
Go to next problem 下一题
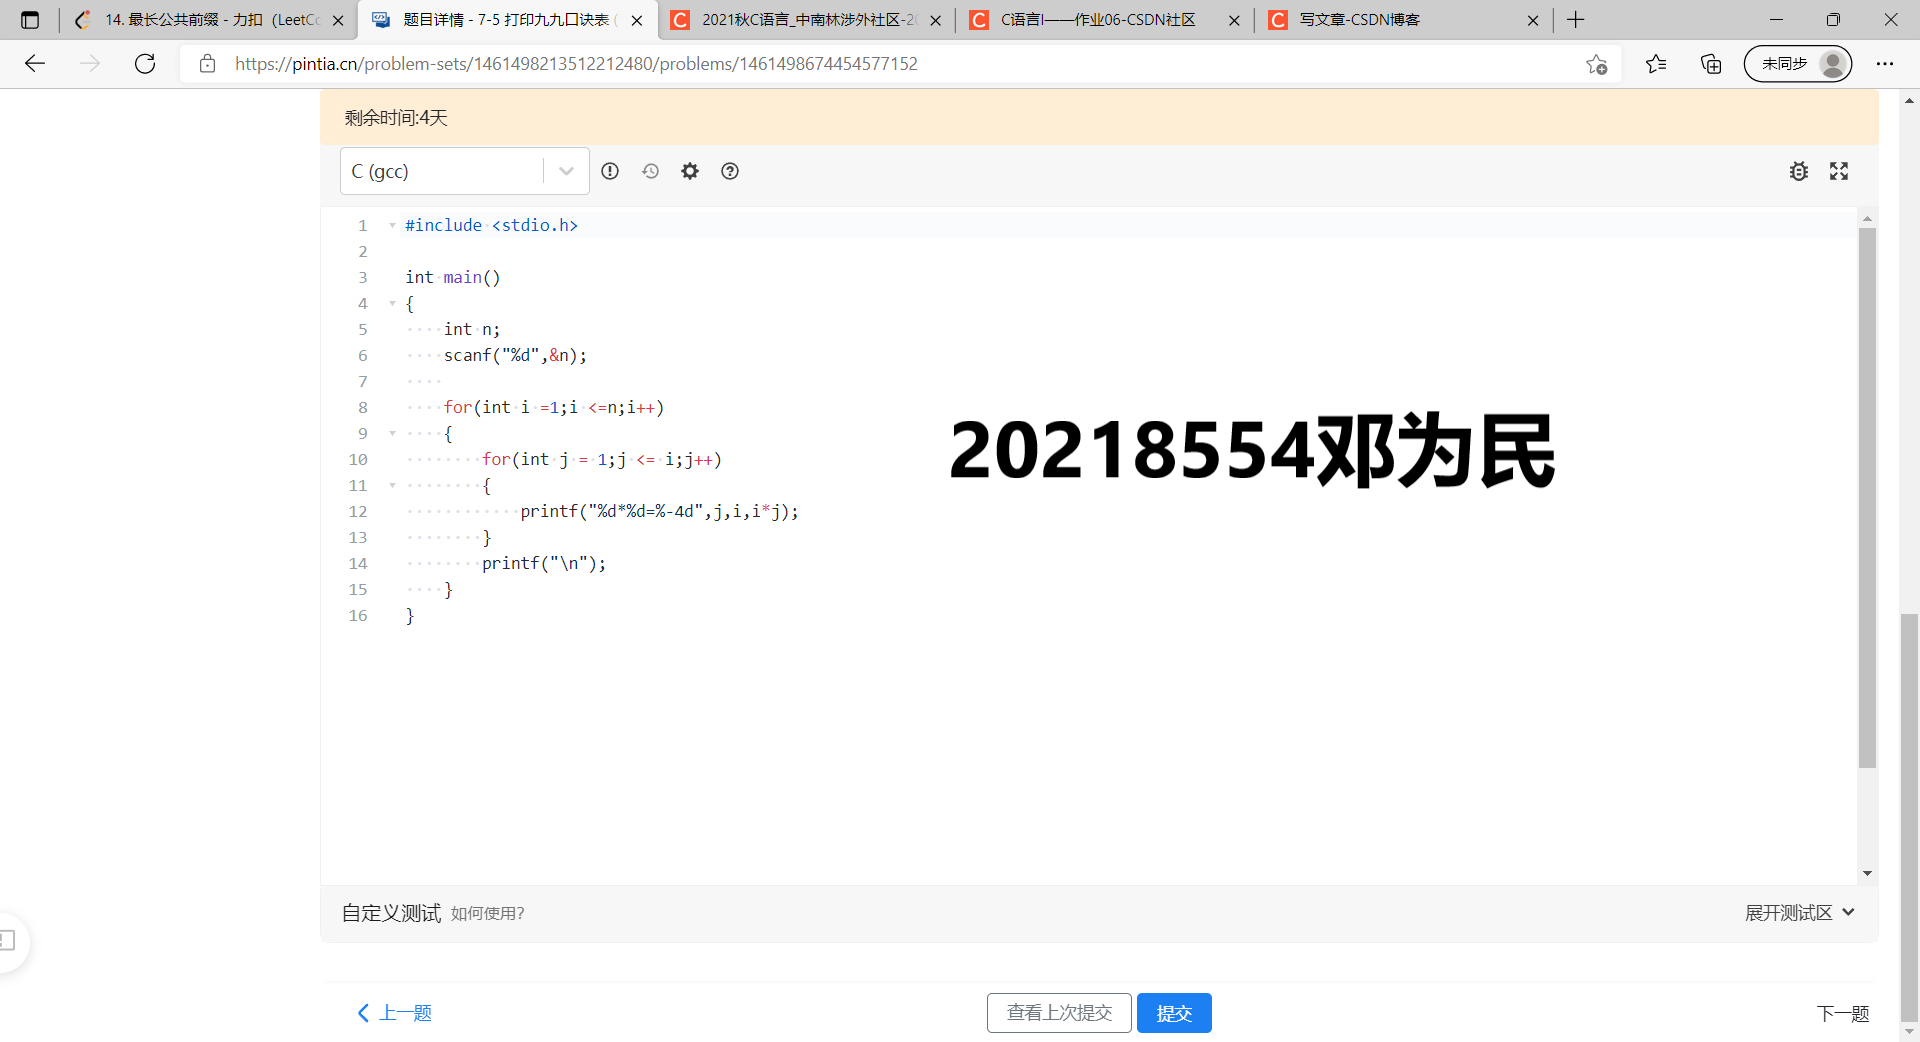(x=1843, y=1014)
